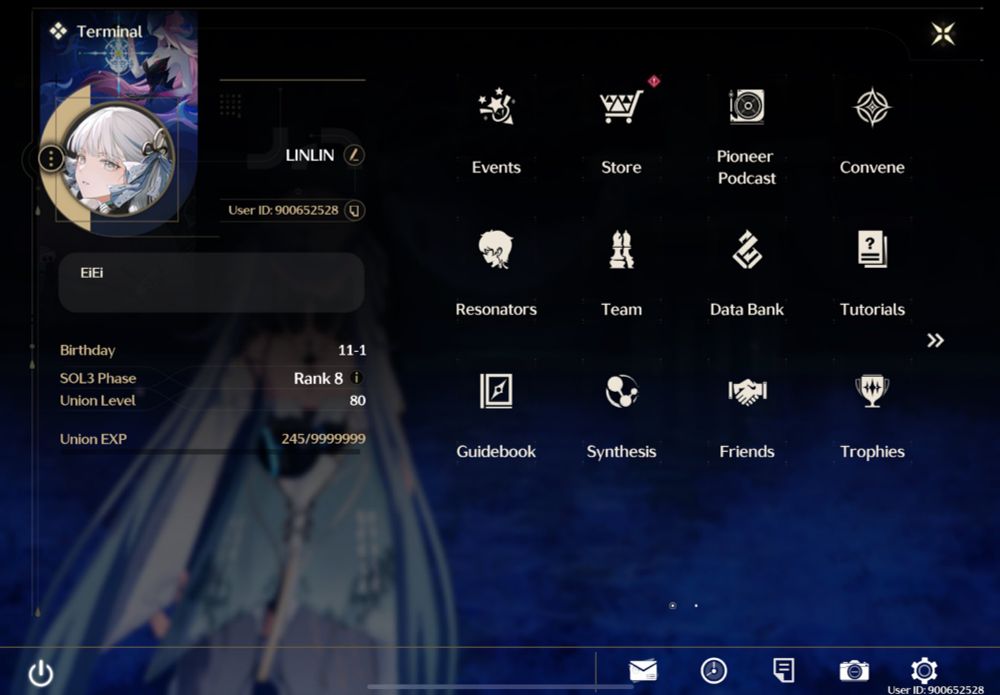Click the LINLIN player name
Screen dimensions: 1000x695
[x=309, y=155]
